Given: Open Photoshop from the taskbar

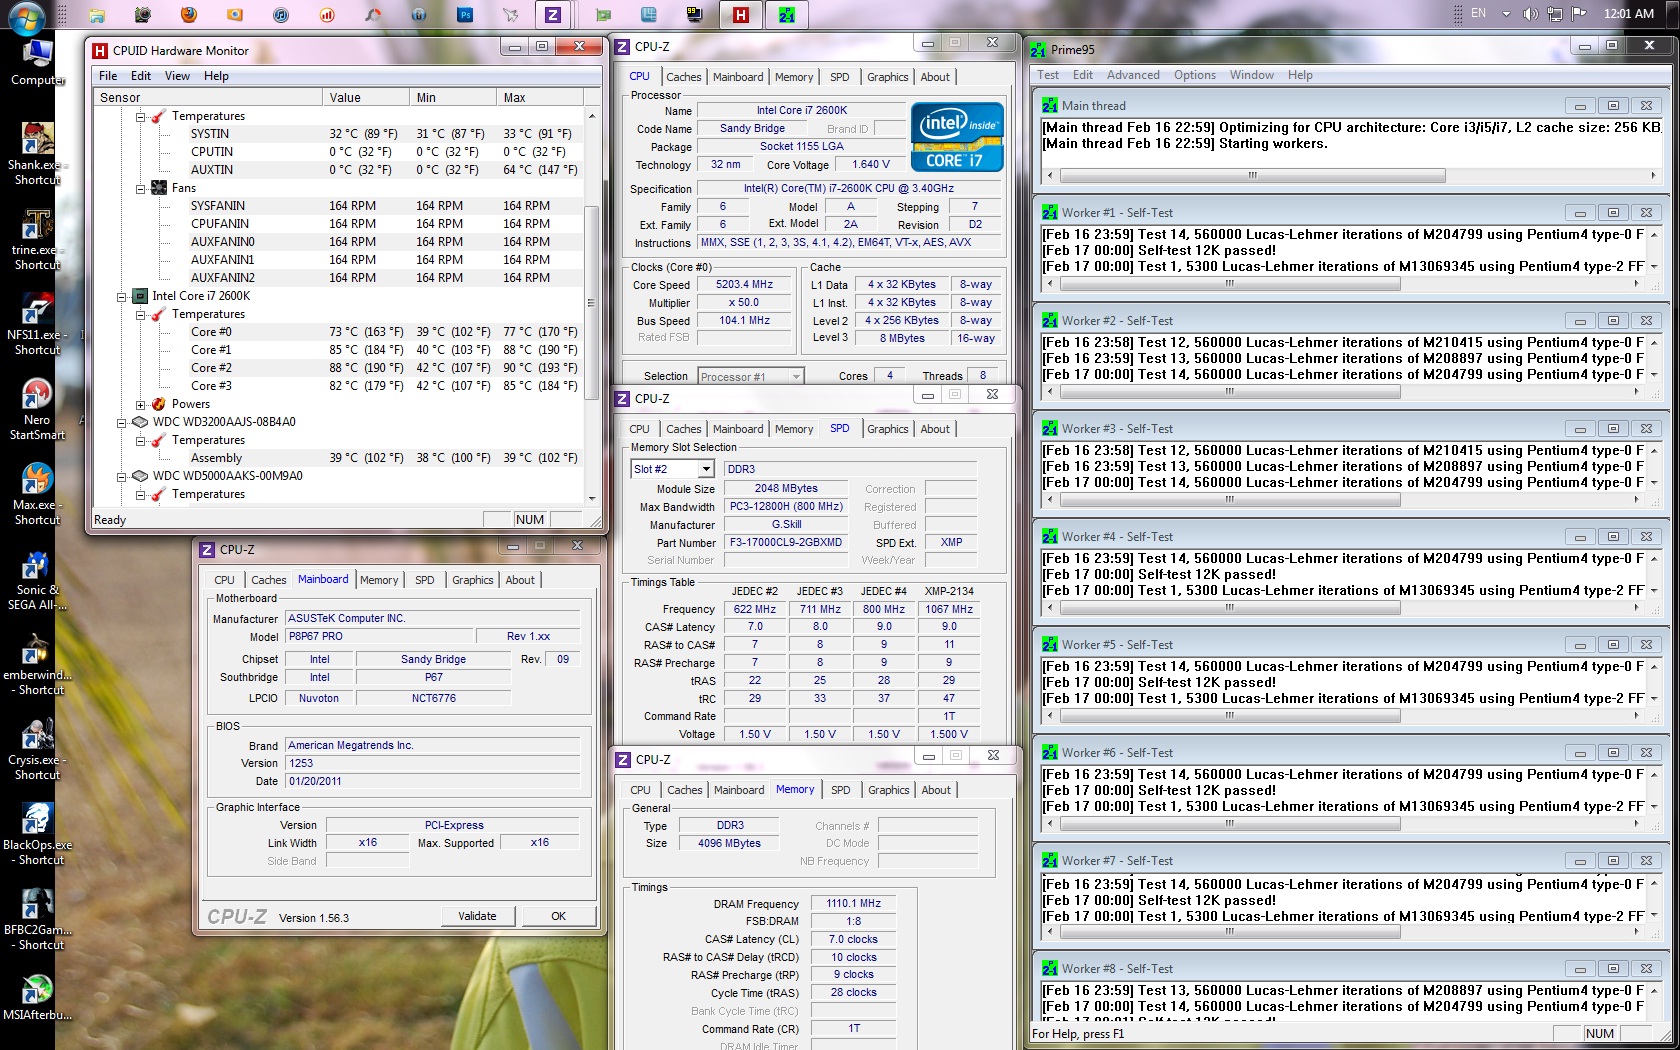Looking at the screenshot, I should 465,14.
